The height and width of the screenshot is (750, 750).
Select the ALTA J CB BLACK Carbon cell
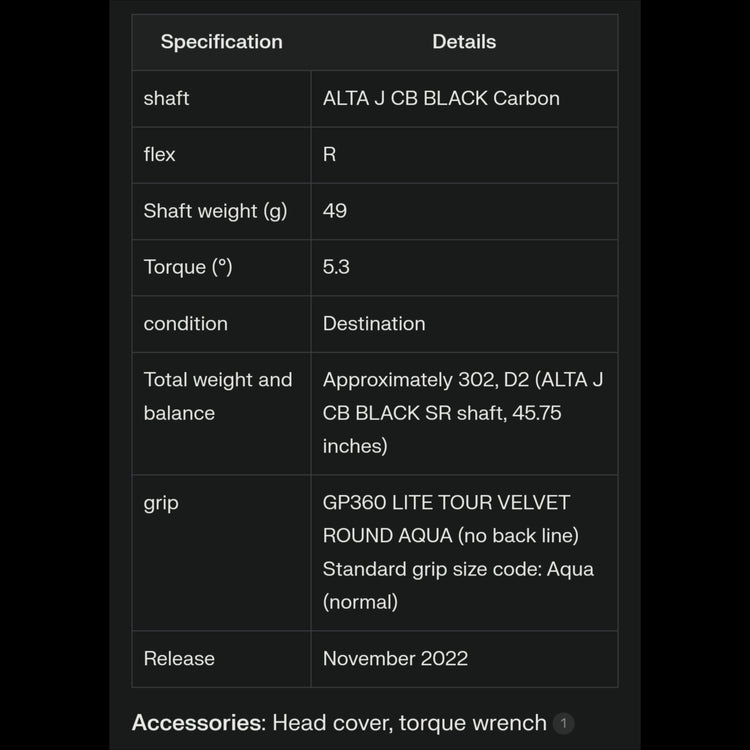[x=441, y=98]
